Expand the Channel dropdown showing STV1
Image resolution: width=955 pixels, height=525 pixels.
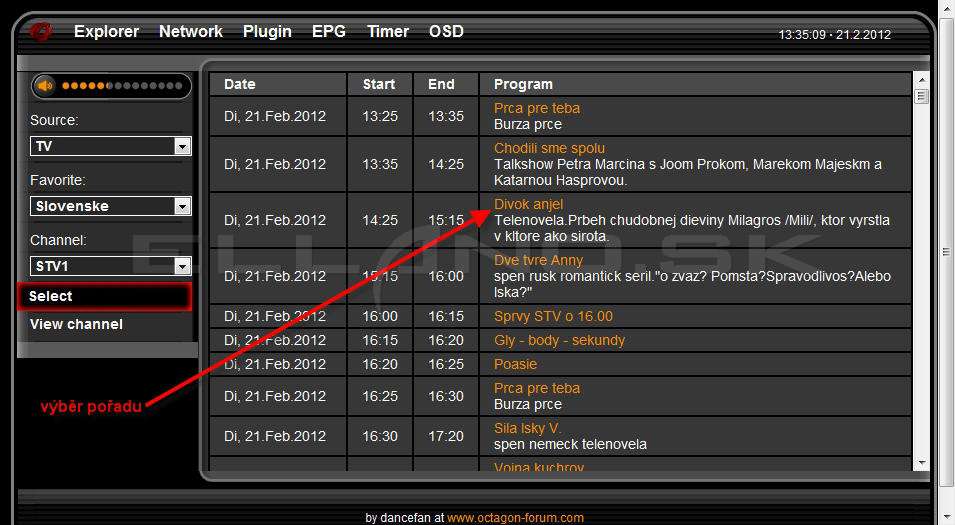tap(111, 266)
